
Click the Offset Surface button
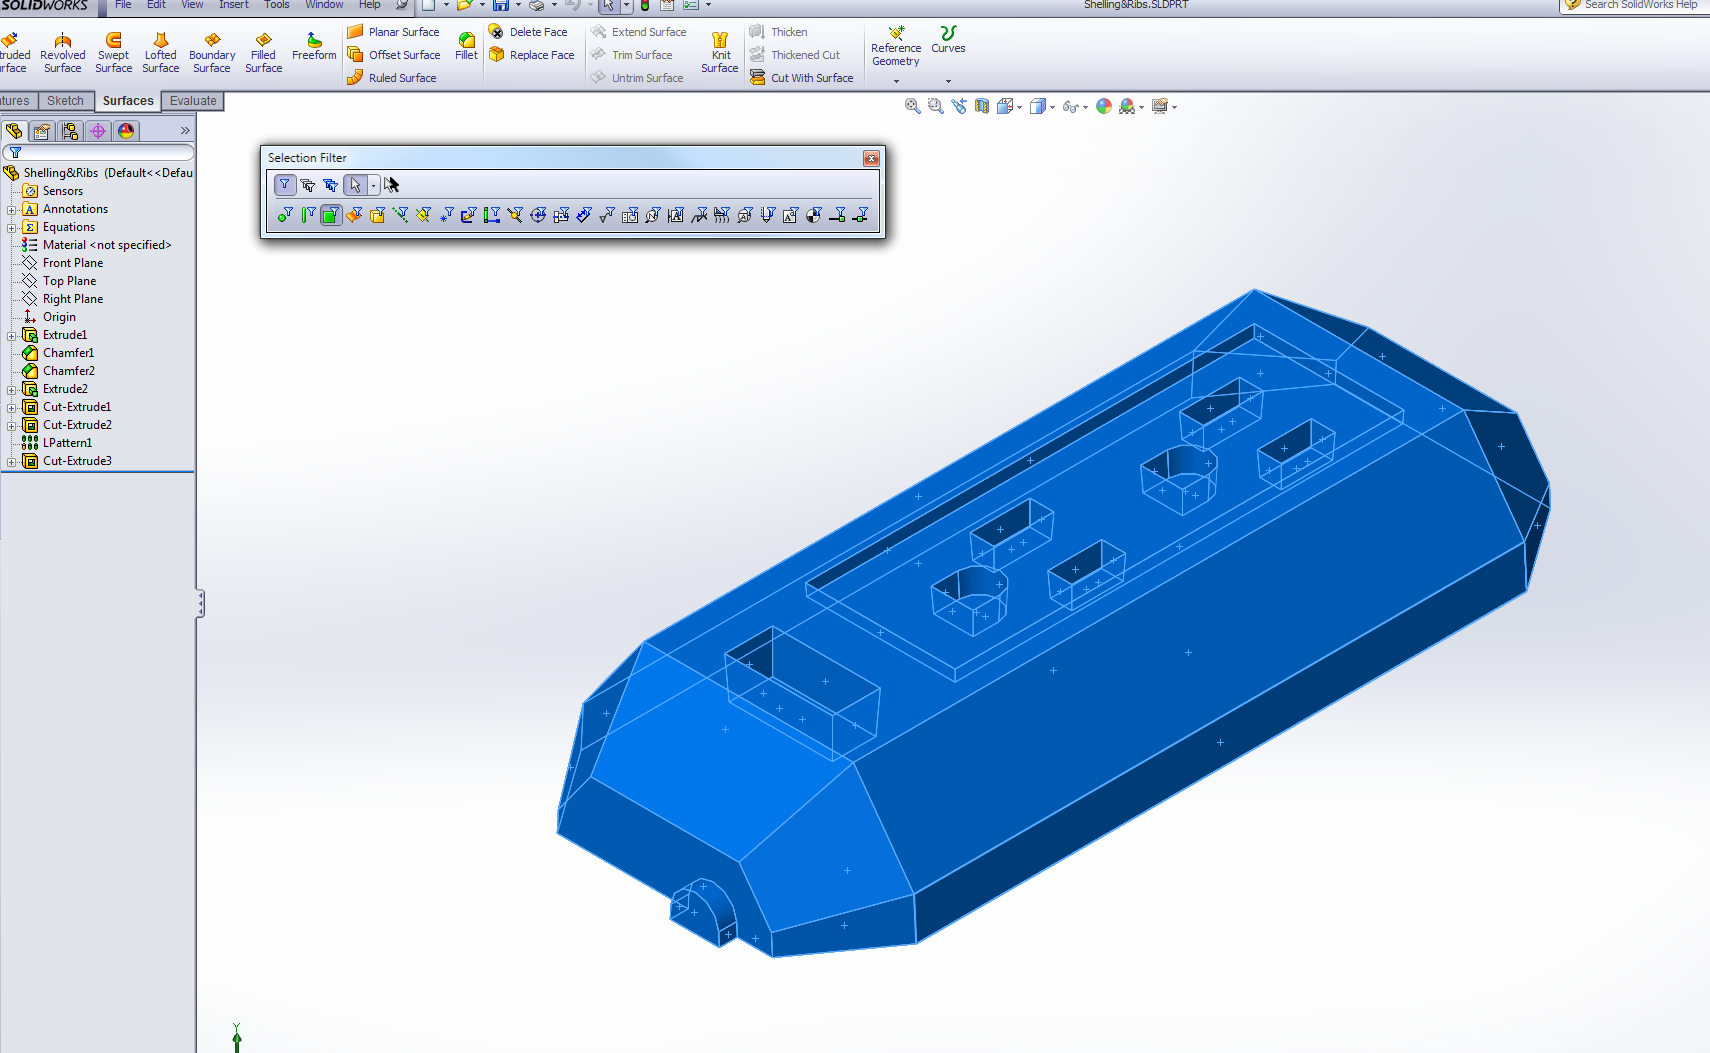(394, 55)
